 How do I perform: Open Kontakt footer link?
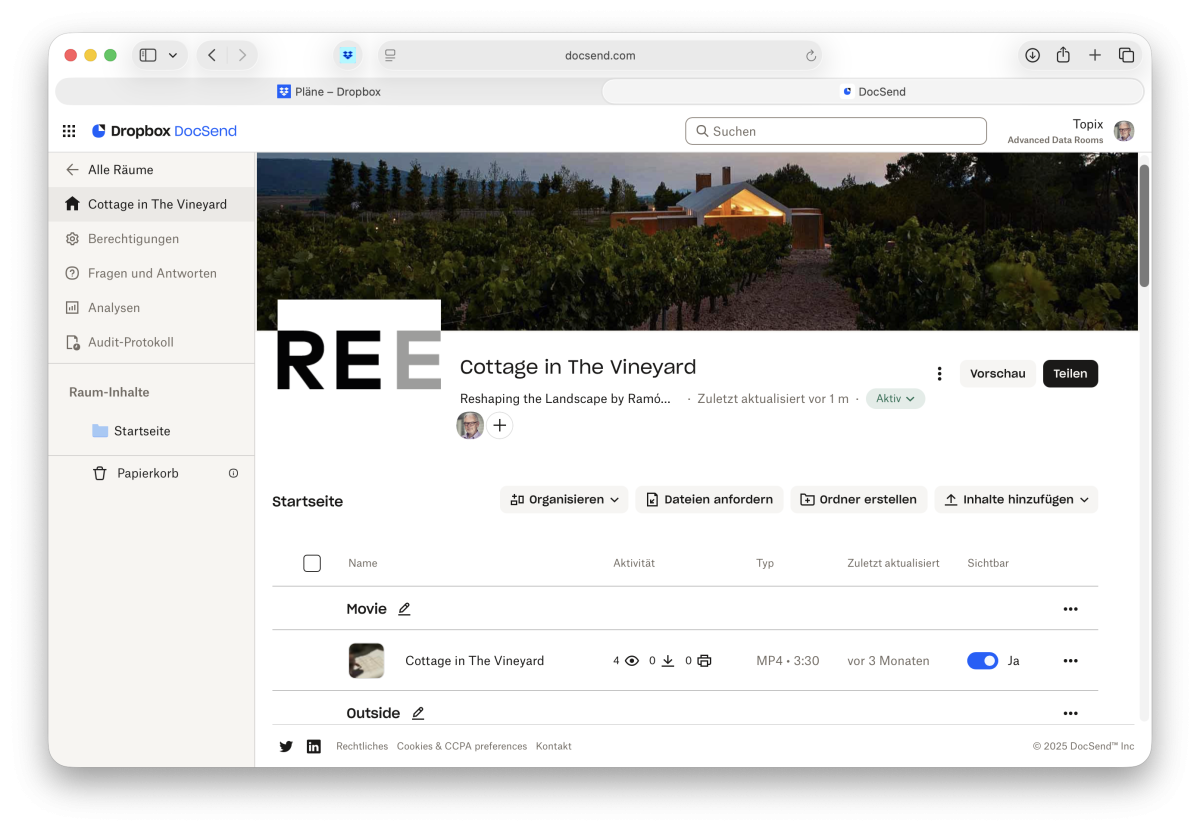(554, 746)
